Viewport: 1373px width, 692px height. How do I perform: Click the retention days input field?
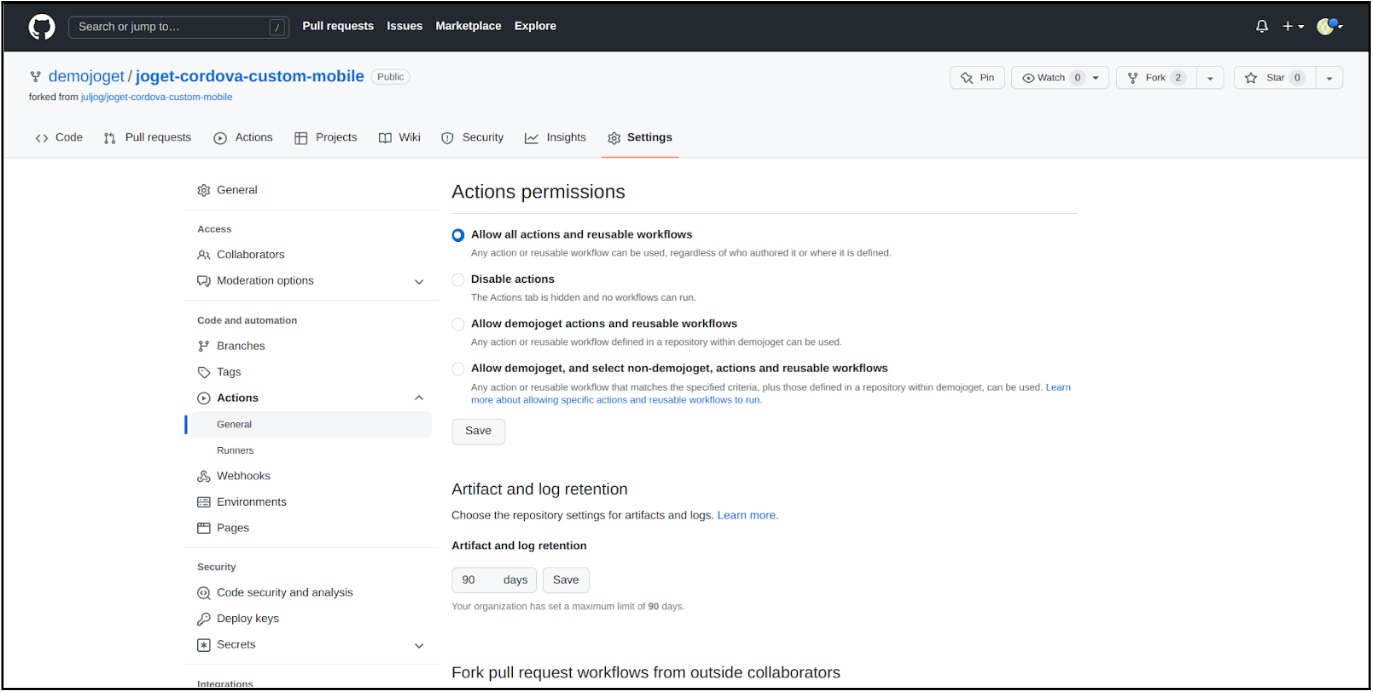point(494,580)
